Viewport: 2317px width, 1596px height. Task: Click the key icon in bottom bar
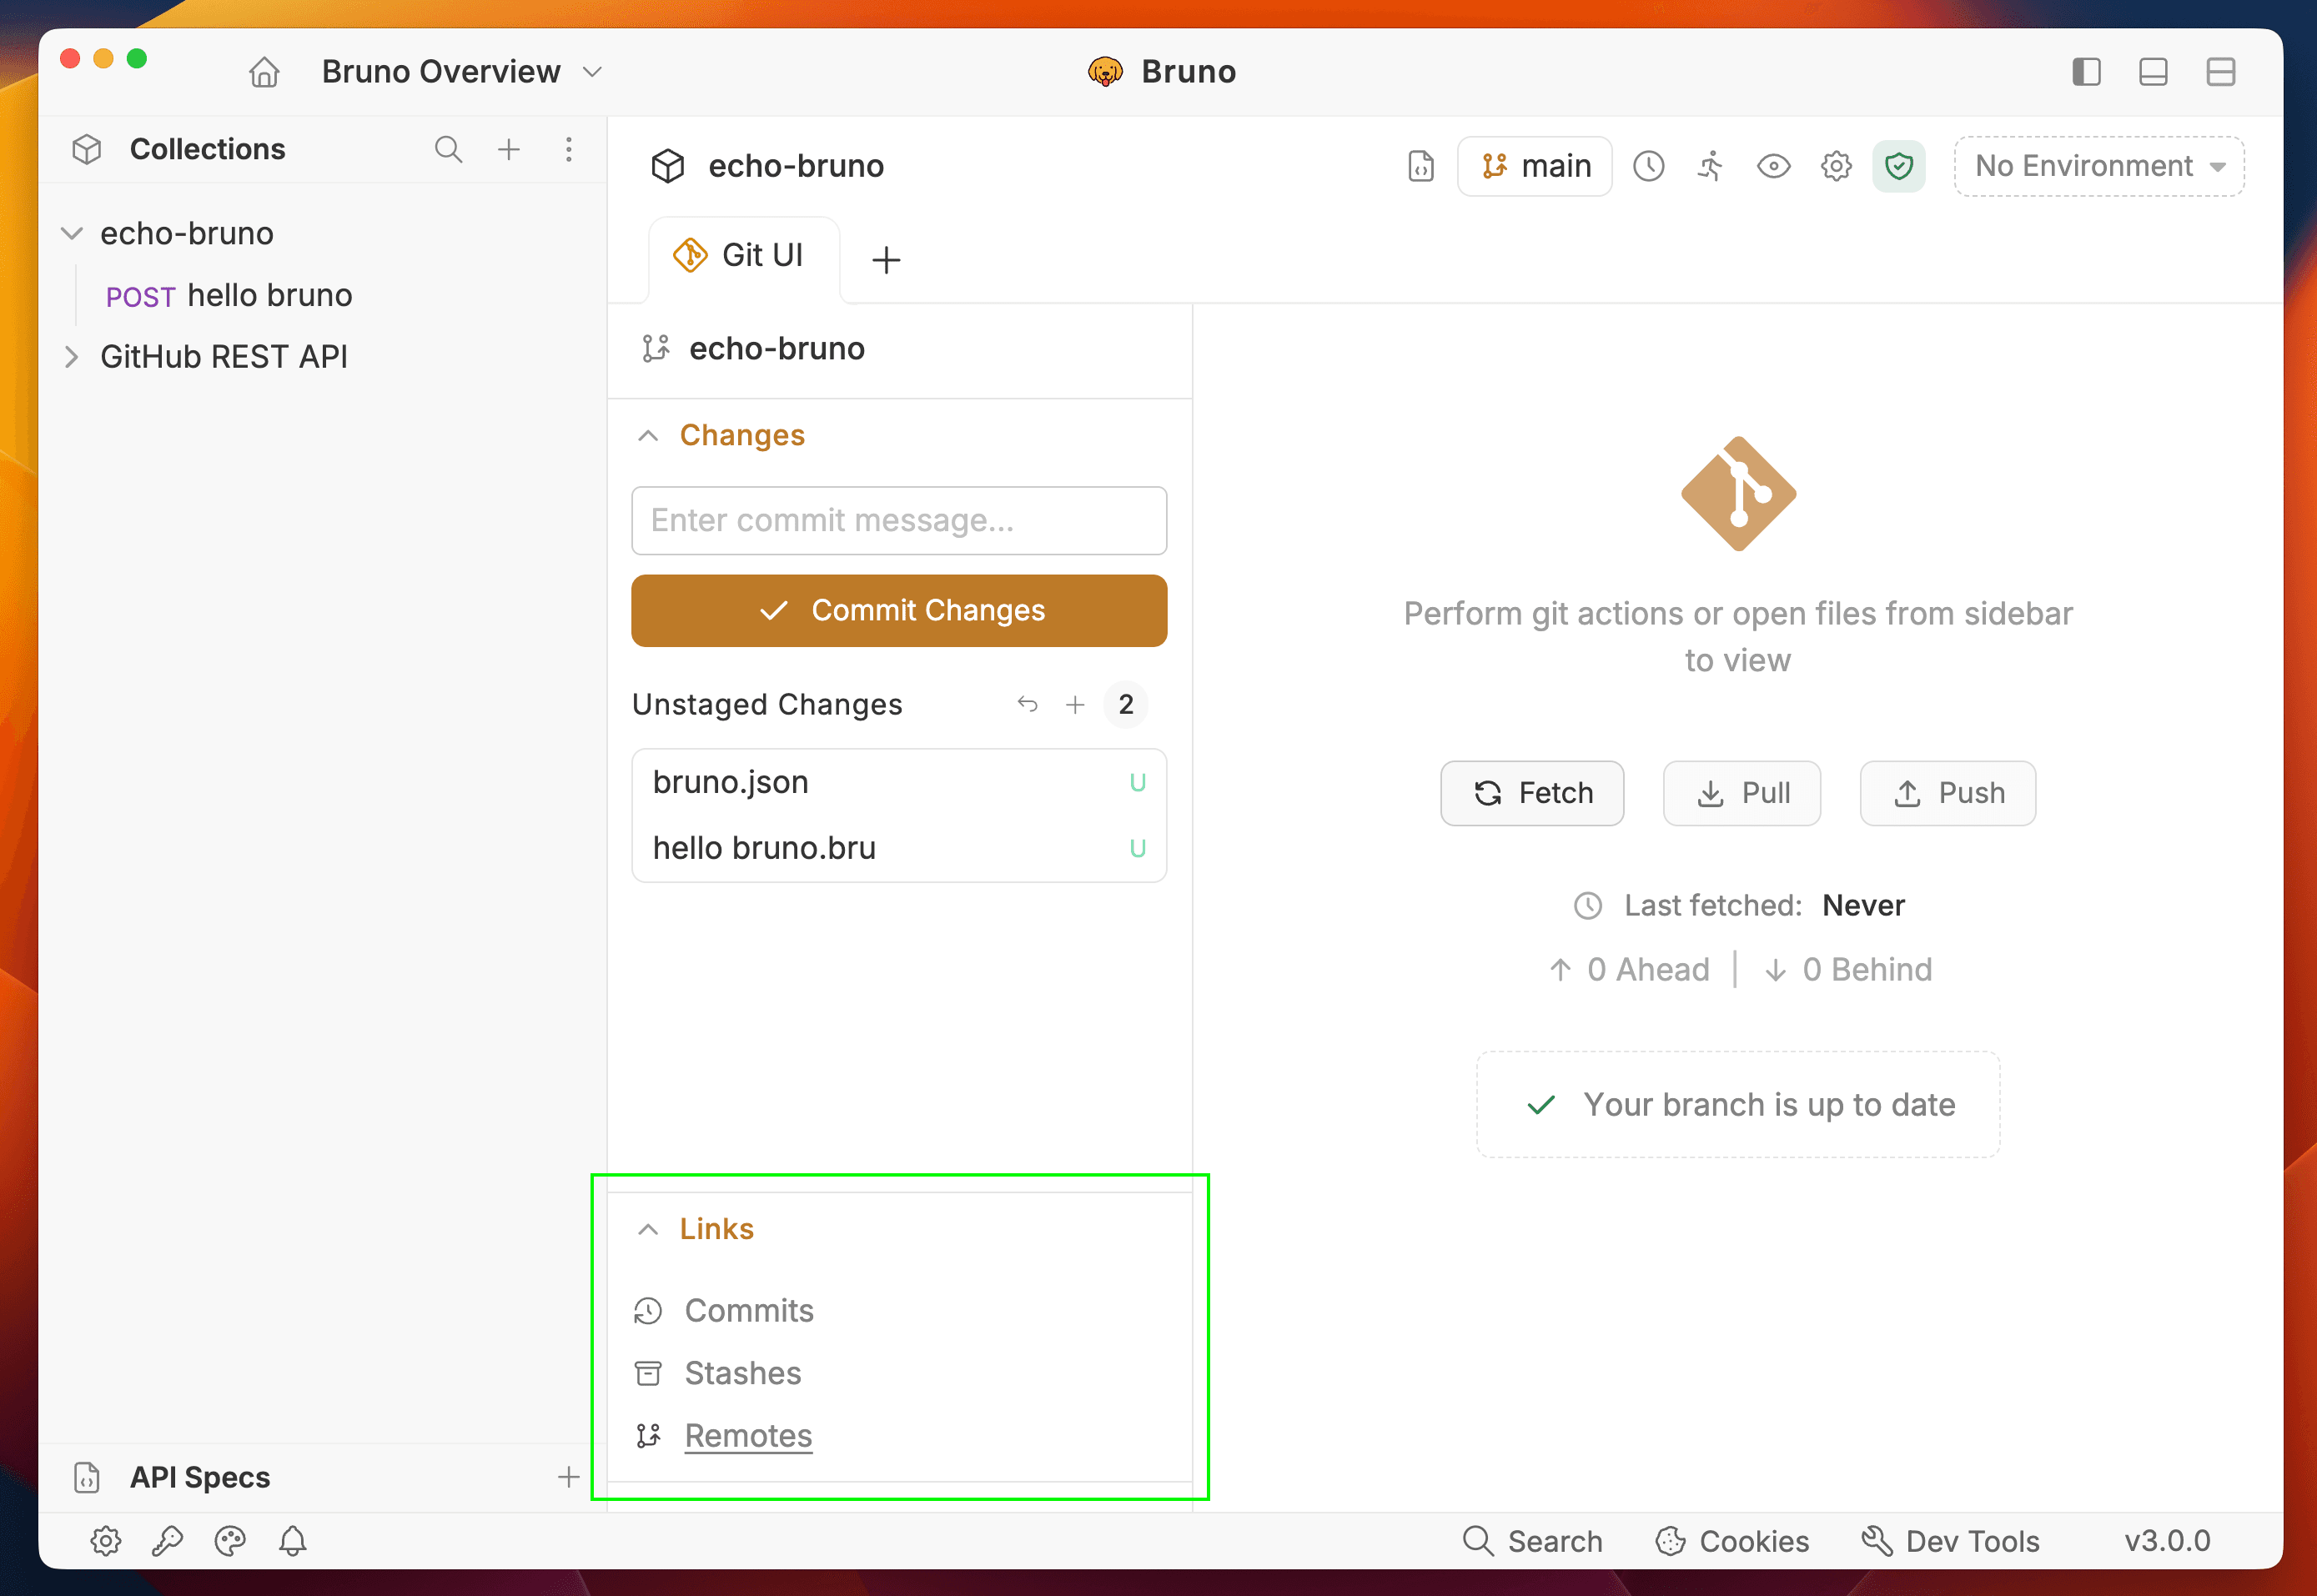[168, 1541]
